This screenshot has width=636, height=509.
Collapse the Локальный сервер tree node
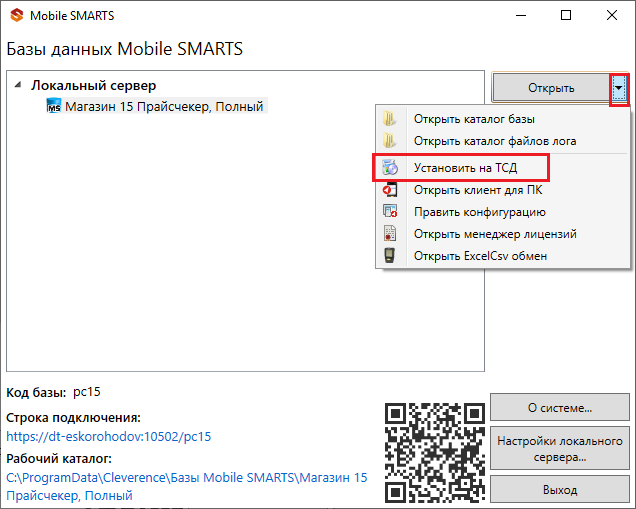pyautogui.click(x=18, y=85)
